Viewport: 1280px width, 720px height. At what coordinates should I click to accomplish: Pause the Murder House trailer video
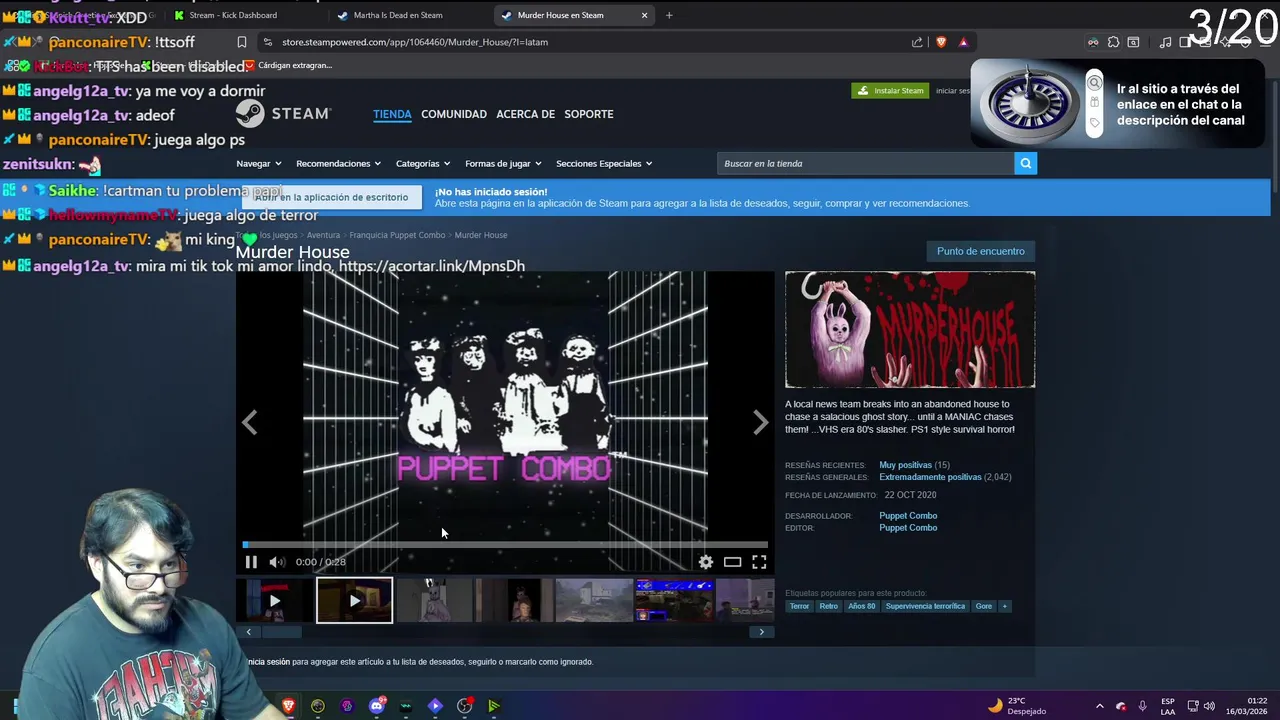(251, 562)
